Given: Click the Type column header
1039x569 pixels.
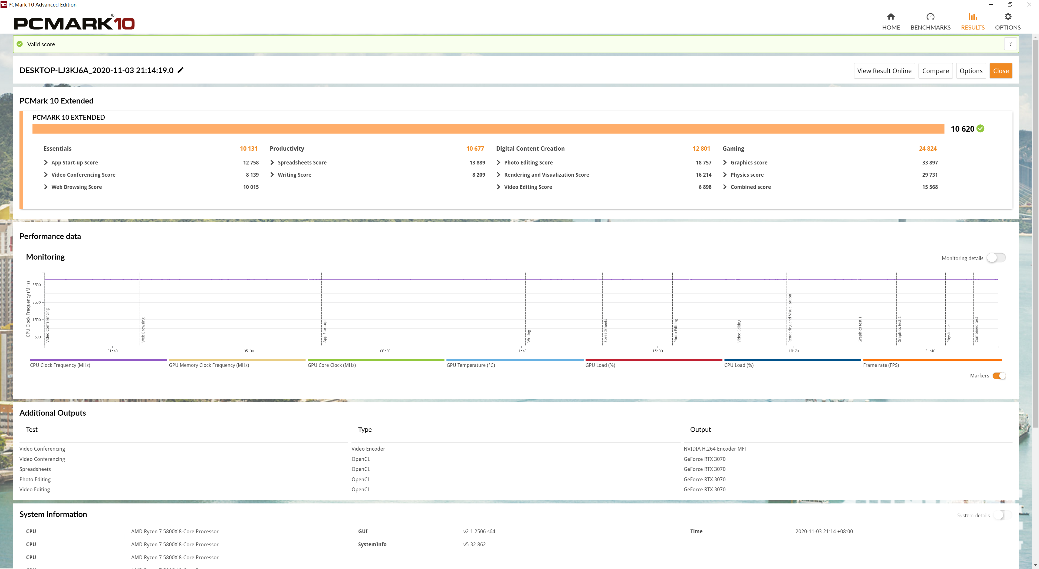Looking at the screenshot, I should pyautogui.click(x=364, y=429).
